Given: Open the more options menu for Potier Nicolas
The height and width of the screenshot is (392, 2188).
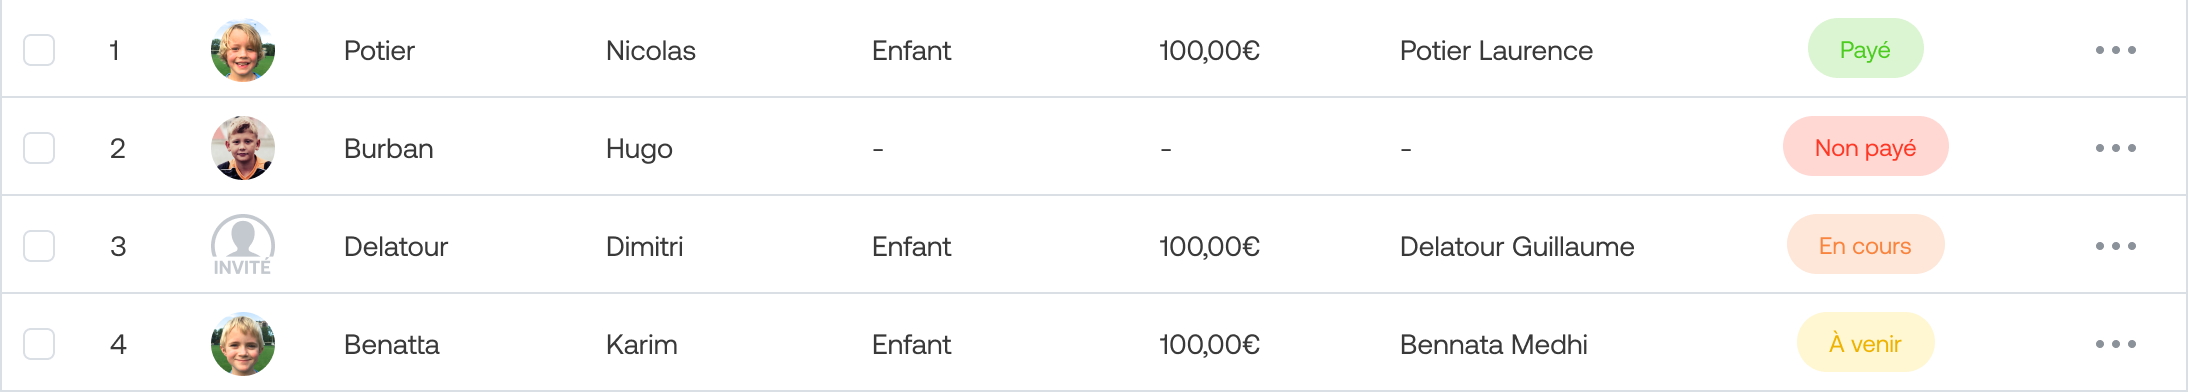Looking at the screenshot, I should coord(2116,50).
